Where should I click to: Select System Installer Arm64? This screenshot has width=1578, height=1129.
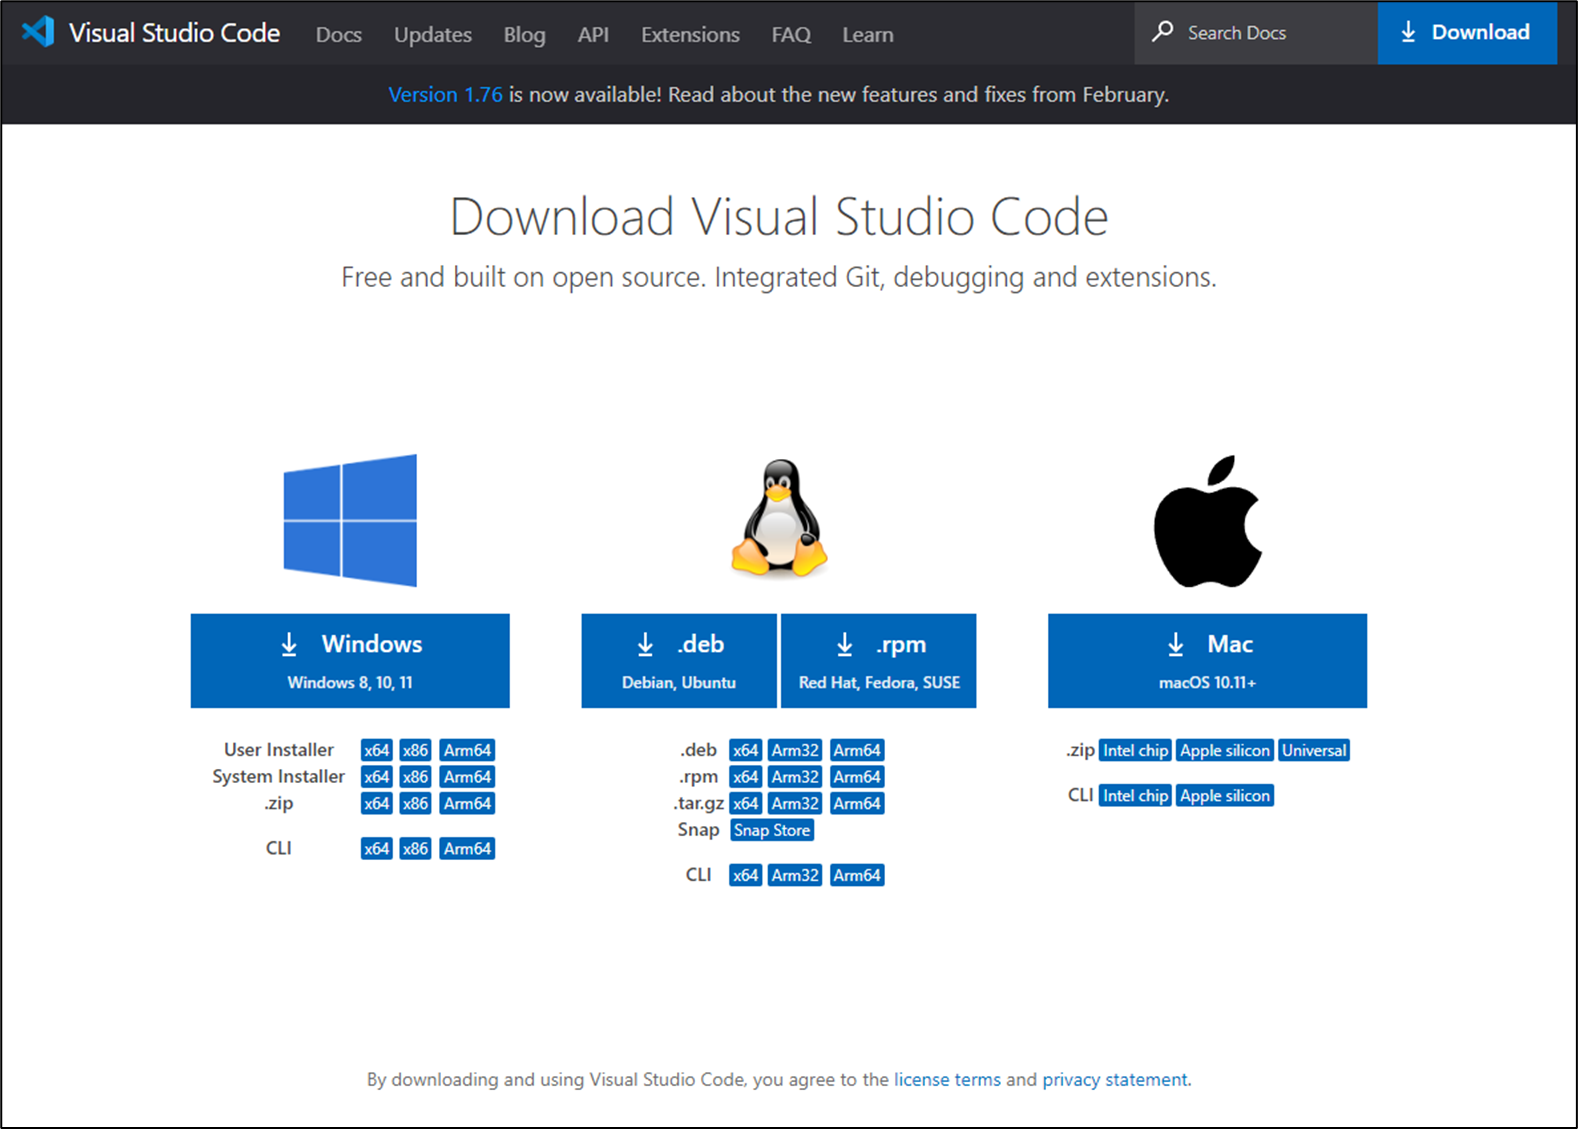tap(467, 777)
